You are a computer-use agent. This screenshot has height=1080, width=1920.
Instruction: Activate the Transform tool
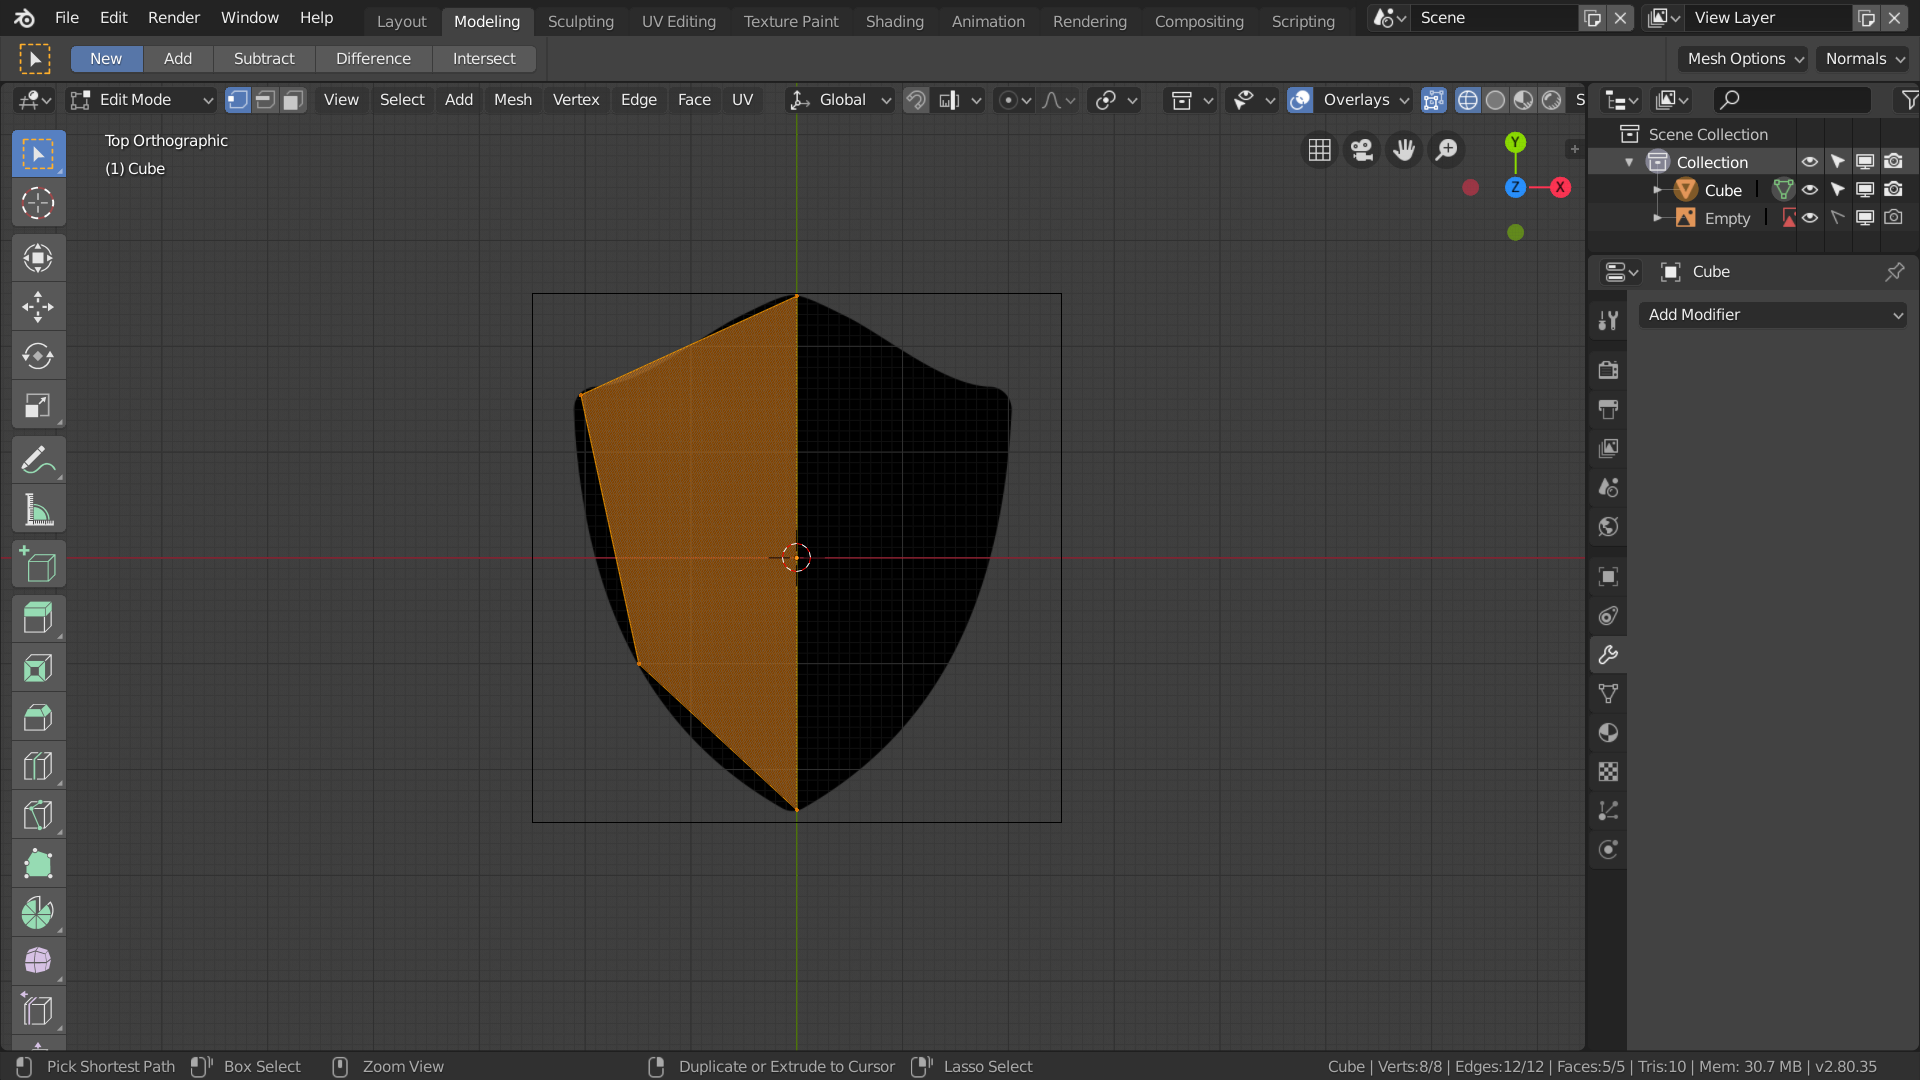[x=38, y=259]
